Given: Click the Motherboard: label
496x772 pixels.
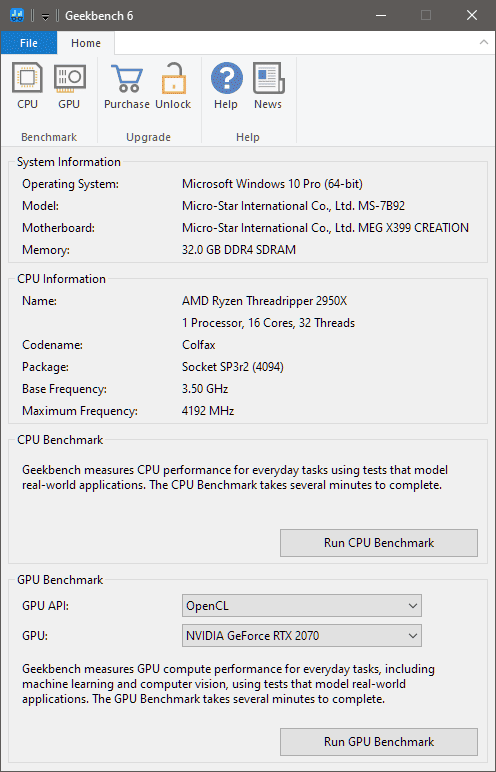Looking at the screenshot, I should pyautogui.click(x=58, y=228).
